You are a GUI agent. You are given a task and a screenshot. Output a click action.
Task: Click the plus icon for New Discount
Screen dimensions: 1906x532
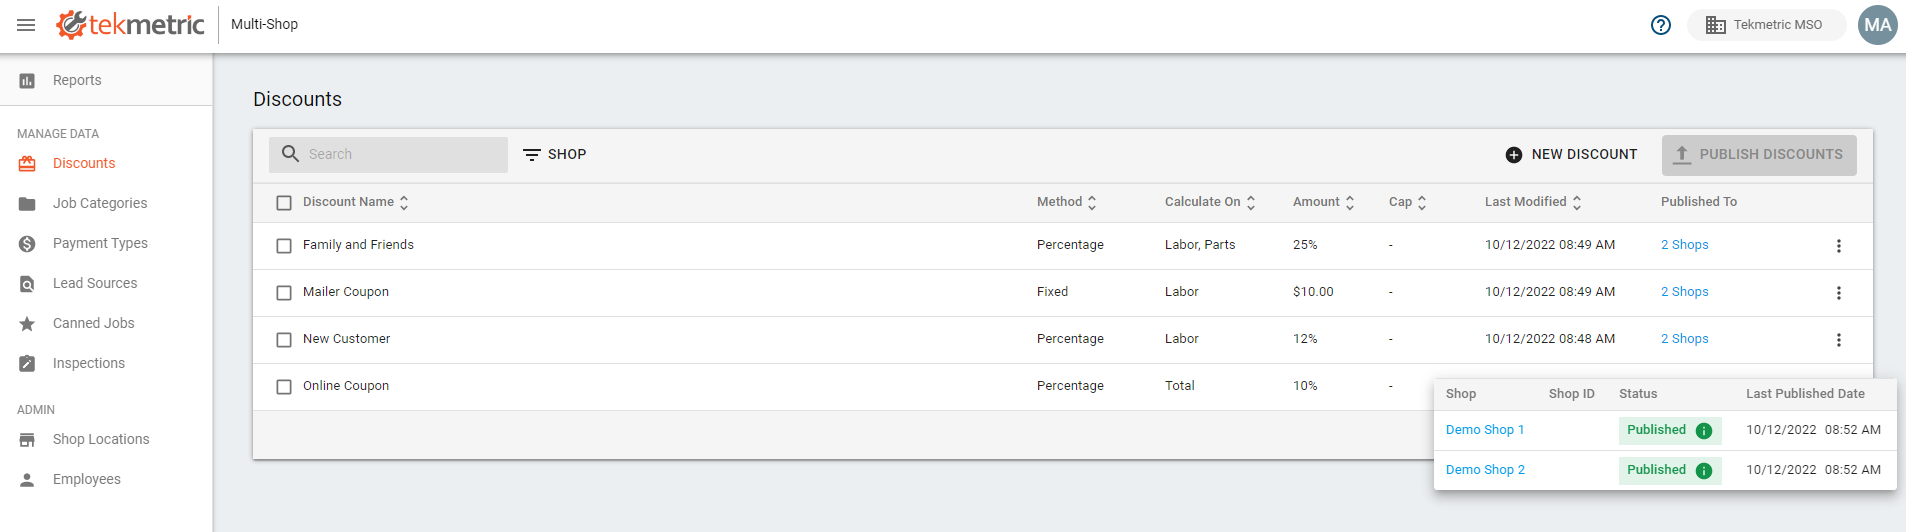tap(1514, 155)
